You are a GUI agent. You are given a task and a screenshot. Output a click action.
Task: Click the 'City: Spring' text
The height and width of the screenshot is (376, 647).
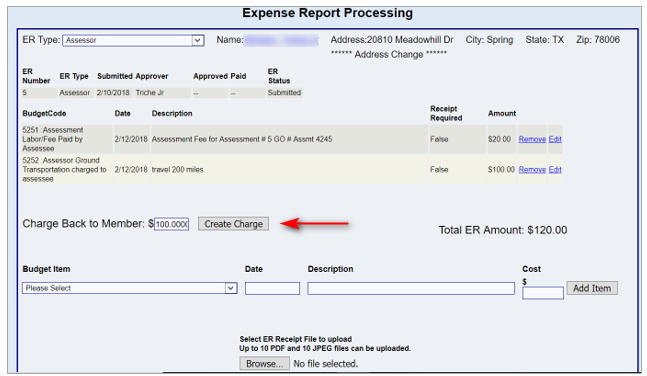(x=489, y=40)
